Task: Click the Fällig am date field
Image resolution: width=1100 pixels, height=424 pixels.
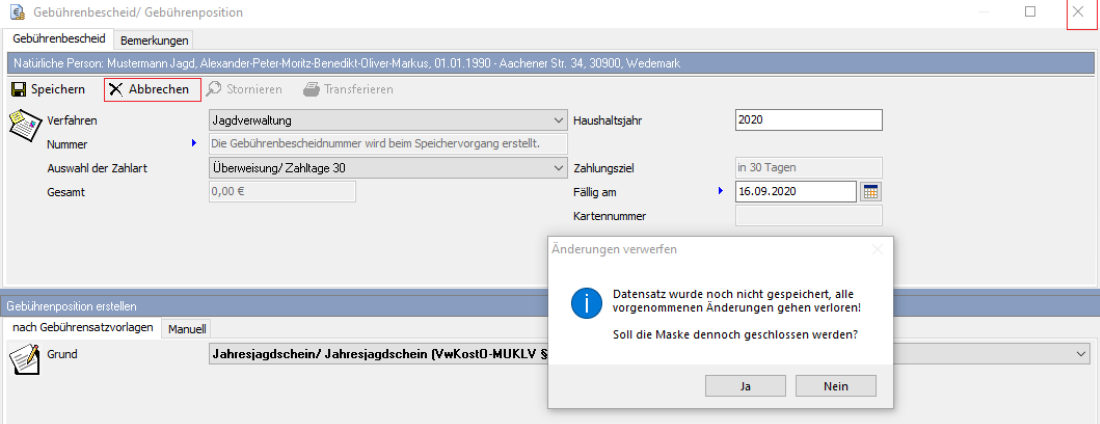Action: click(795, 191)
